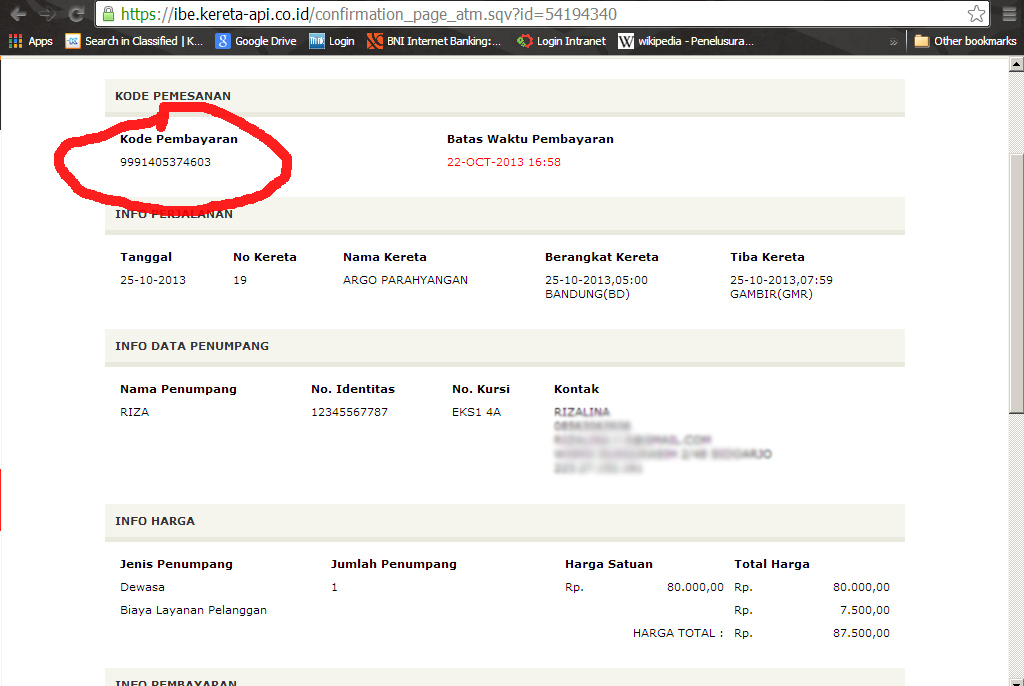Image resolution: width=1024 pixels, height=686 pixels.
Task: Click payment code 9991405374603
Action: (165, 162)
